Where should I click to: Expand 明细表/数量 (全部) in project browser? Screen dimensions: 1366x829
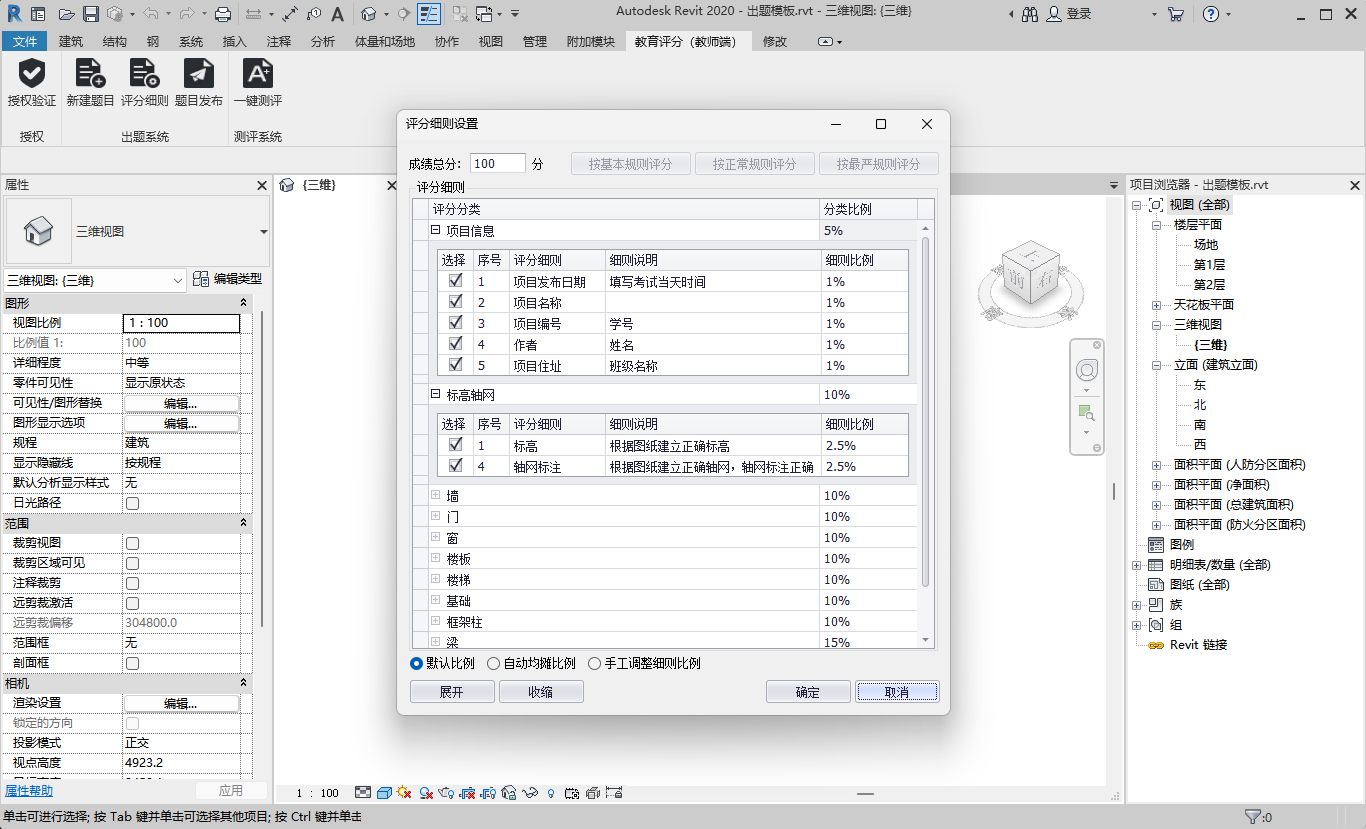pyautogui.click(x=1136, y=564)
